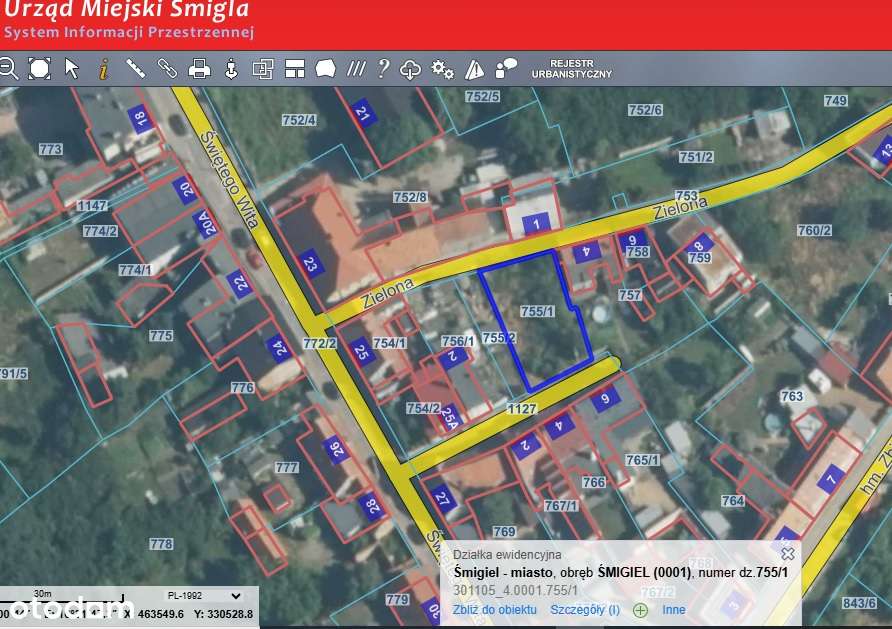Open Szczegóły (I) link

pos(585,610)
